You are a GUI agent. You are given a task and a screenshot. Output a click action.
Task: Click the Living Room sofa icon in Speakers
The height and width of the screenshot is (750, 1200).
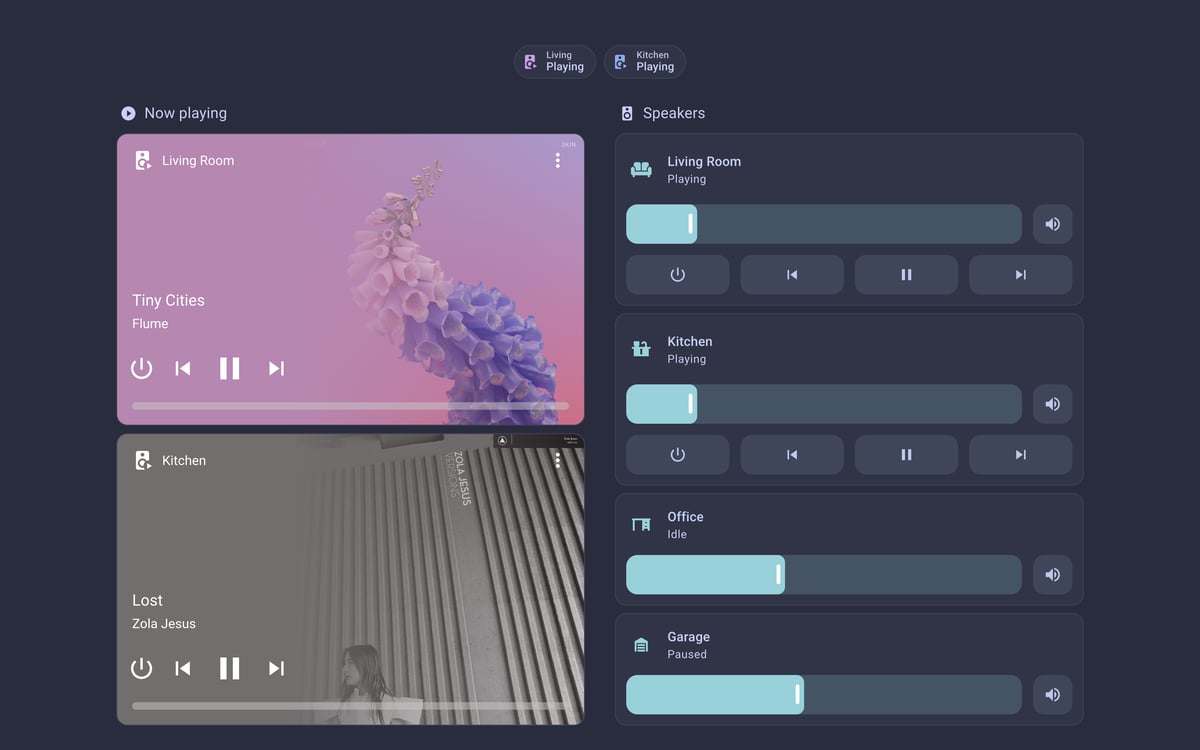point(641,170)
